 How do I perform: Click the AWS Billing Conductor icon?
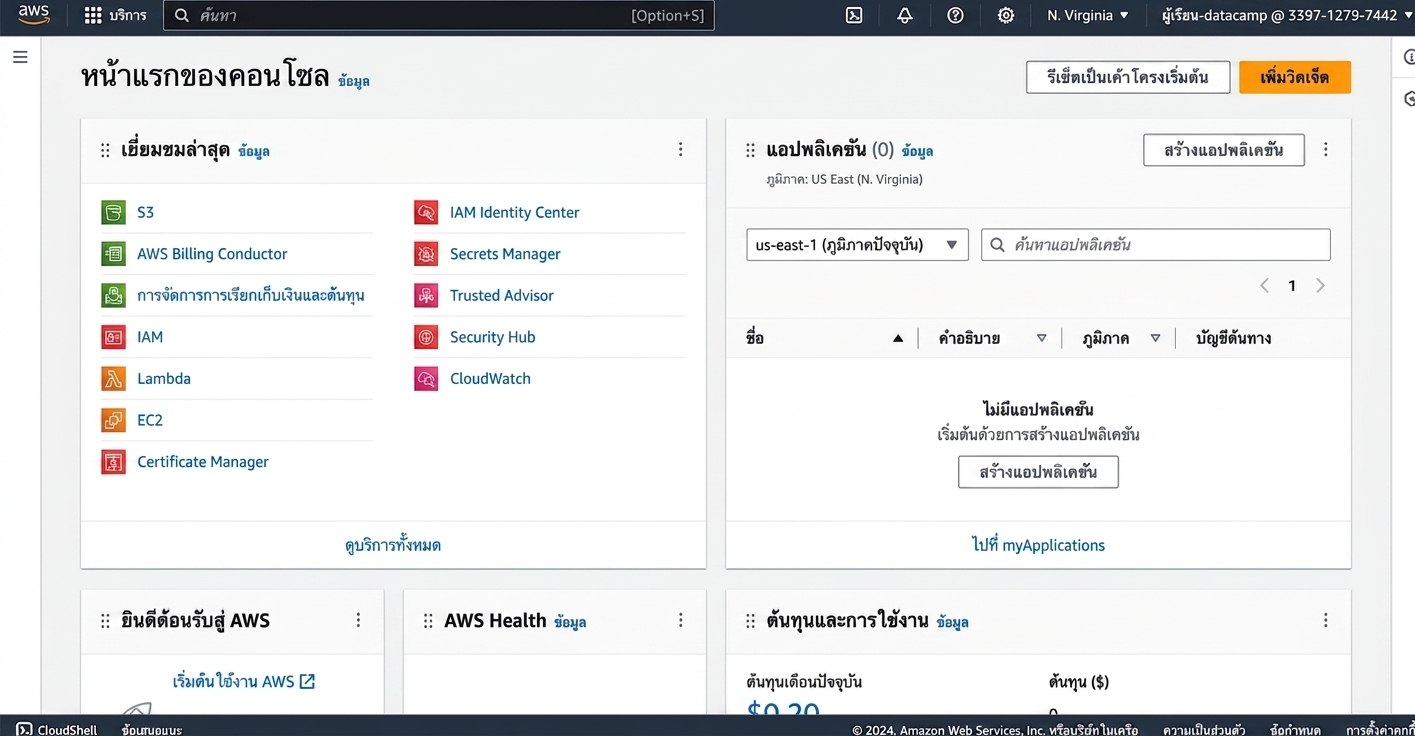[113, 254]
